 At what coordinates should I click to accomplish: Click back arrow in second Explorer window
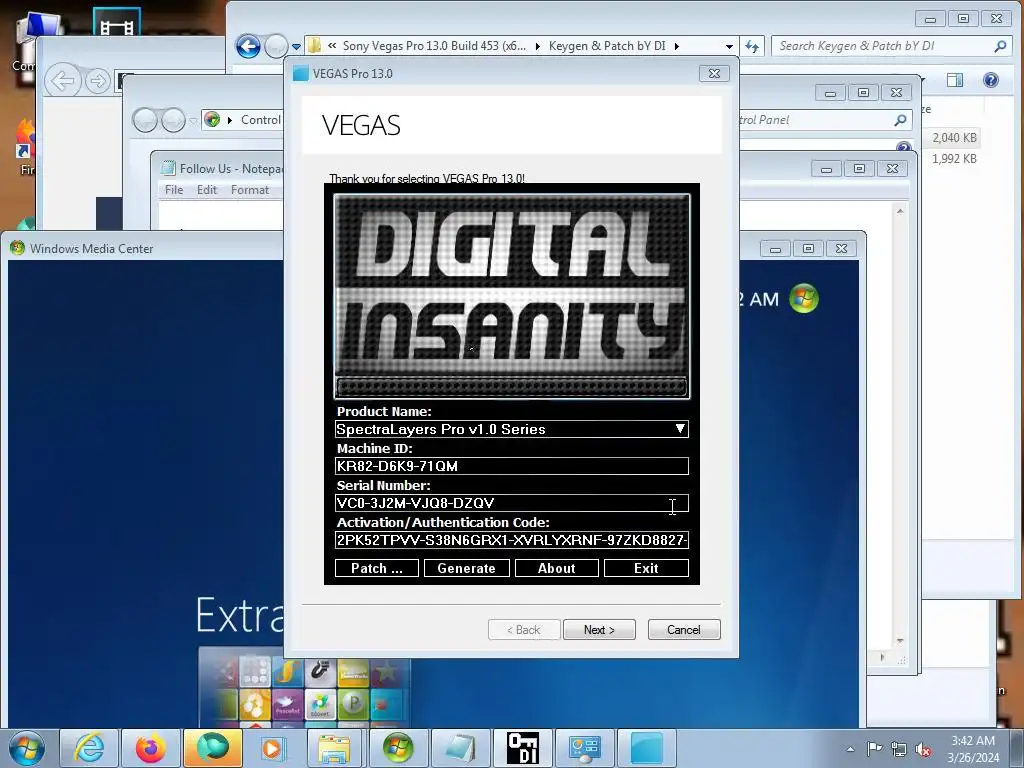[x=62, y=82]
